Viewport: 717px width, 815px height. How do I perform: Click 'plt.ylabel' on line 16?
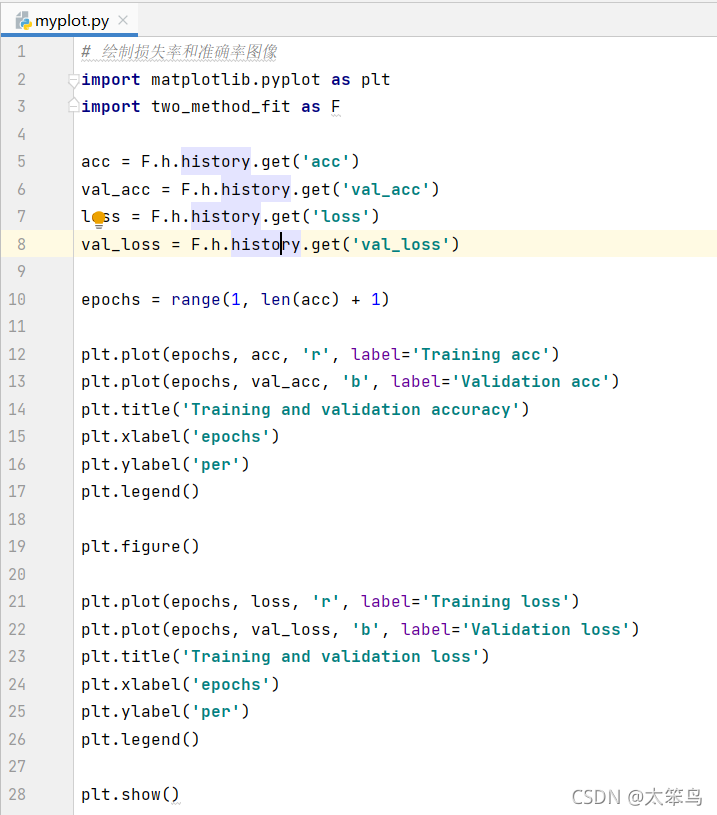pos(131,464)
